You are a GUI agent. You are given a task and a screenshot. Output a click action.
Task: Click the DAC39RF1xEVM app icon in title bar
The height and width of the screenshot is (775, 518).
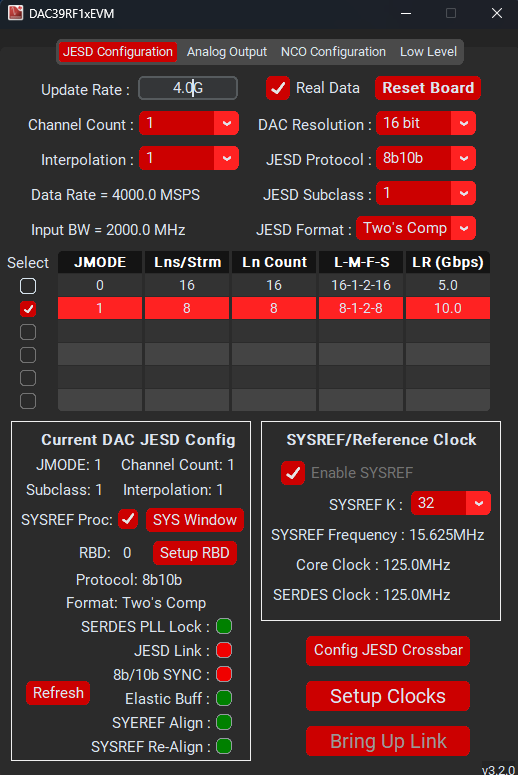tap(15, 13)
